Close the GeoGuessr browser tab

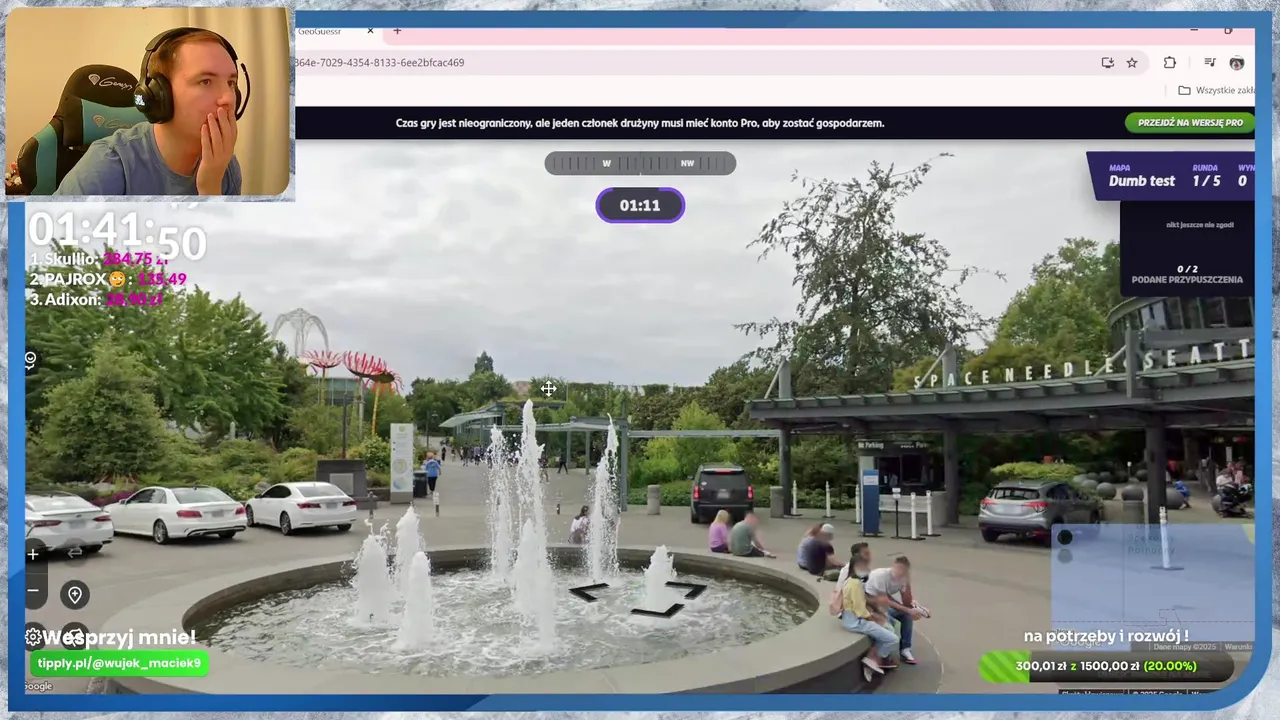(370, 31)
